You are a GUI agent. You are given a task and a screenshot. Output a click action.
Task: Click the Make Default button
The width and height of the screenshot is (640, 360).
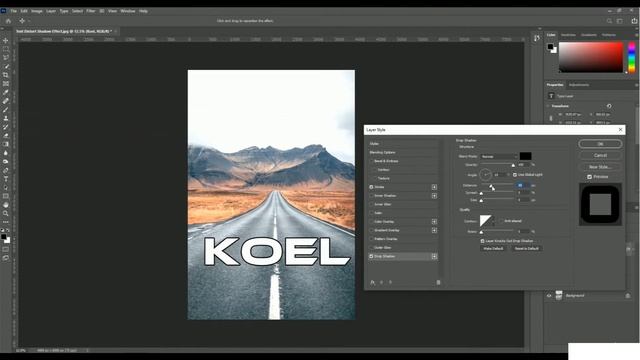tap(493, 249)
